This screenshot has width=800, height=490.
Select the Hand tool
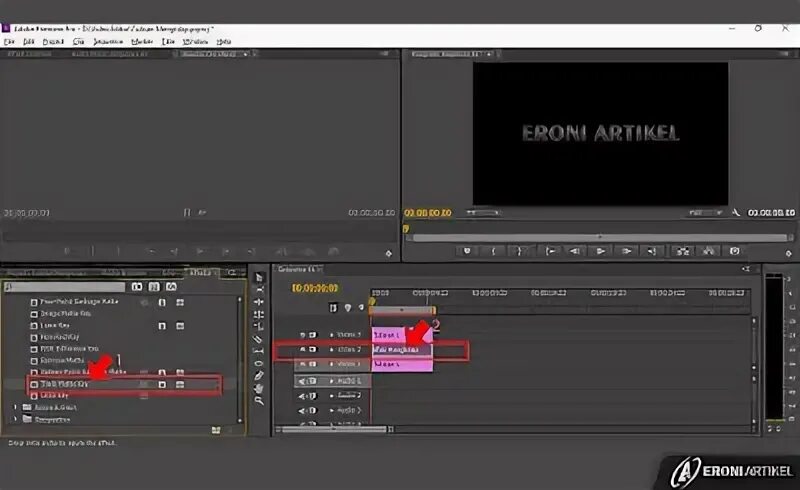pyautogui.click(x=259, y=388)
